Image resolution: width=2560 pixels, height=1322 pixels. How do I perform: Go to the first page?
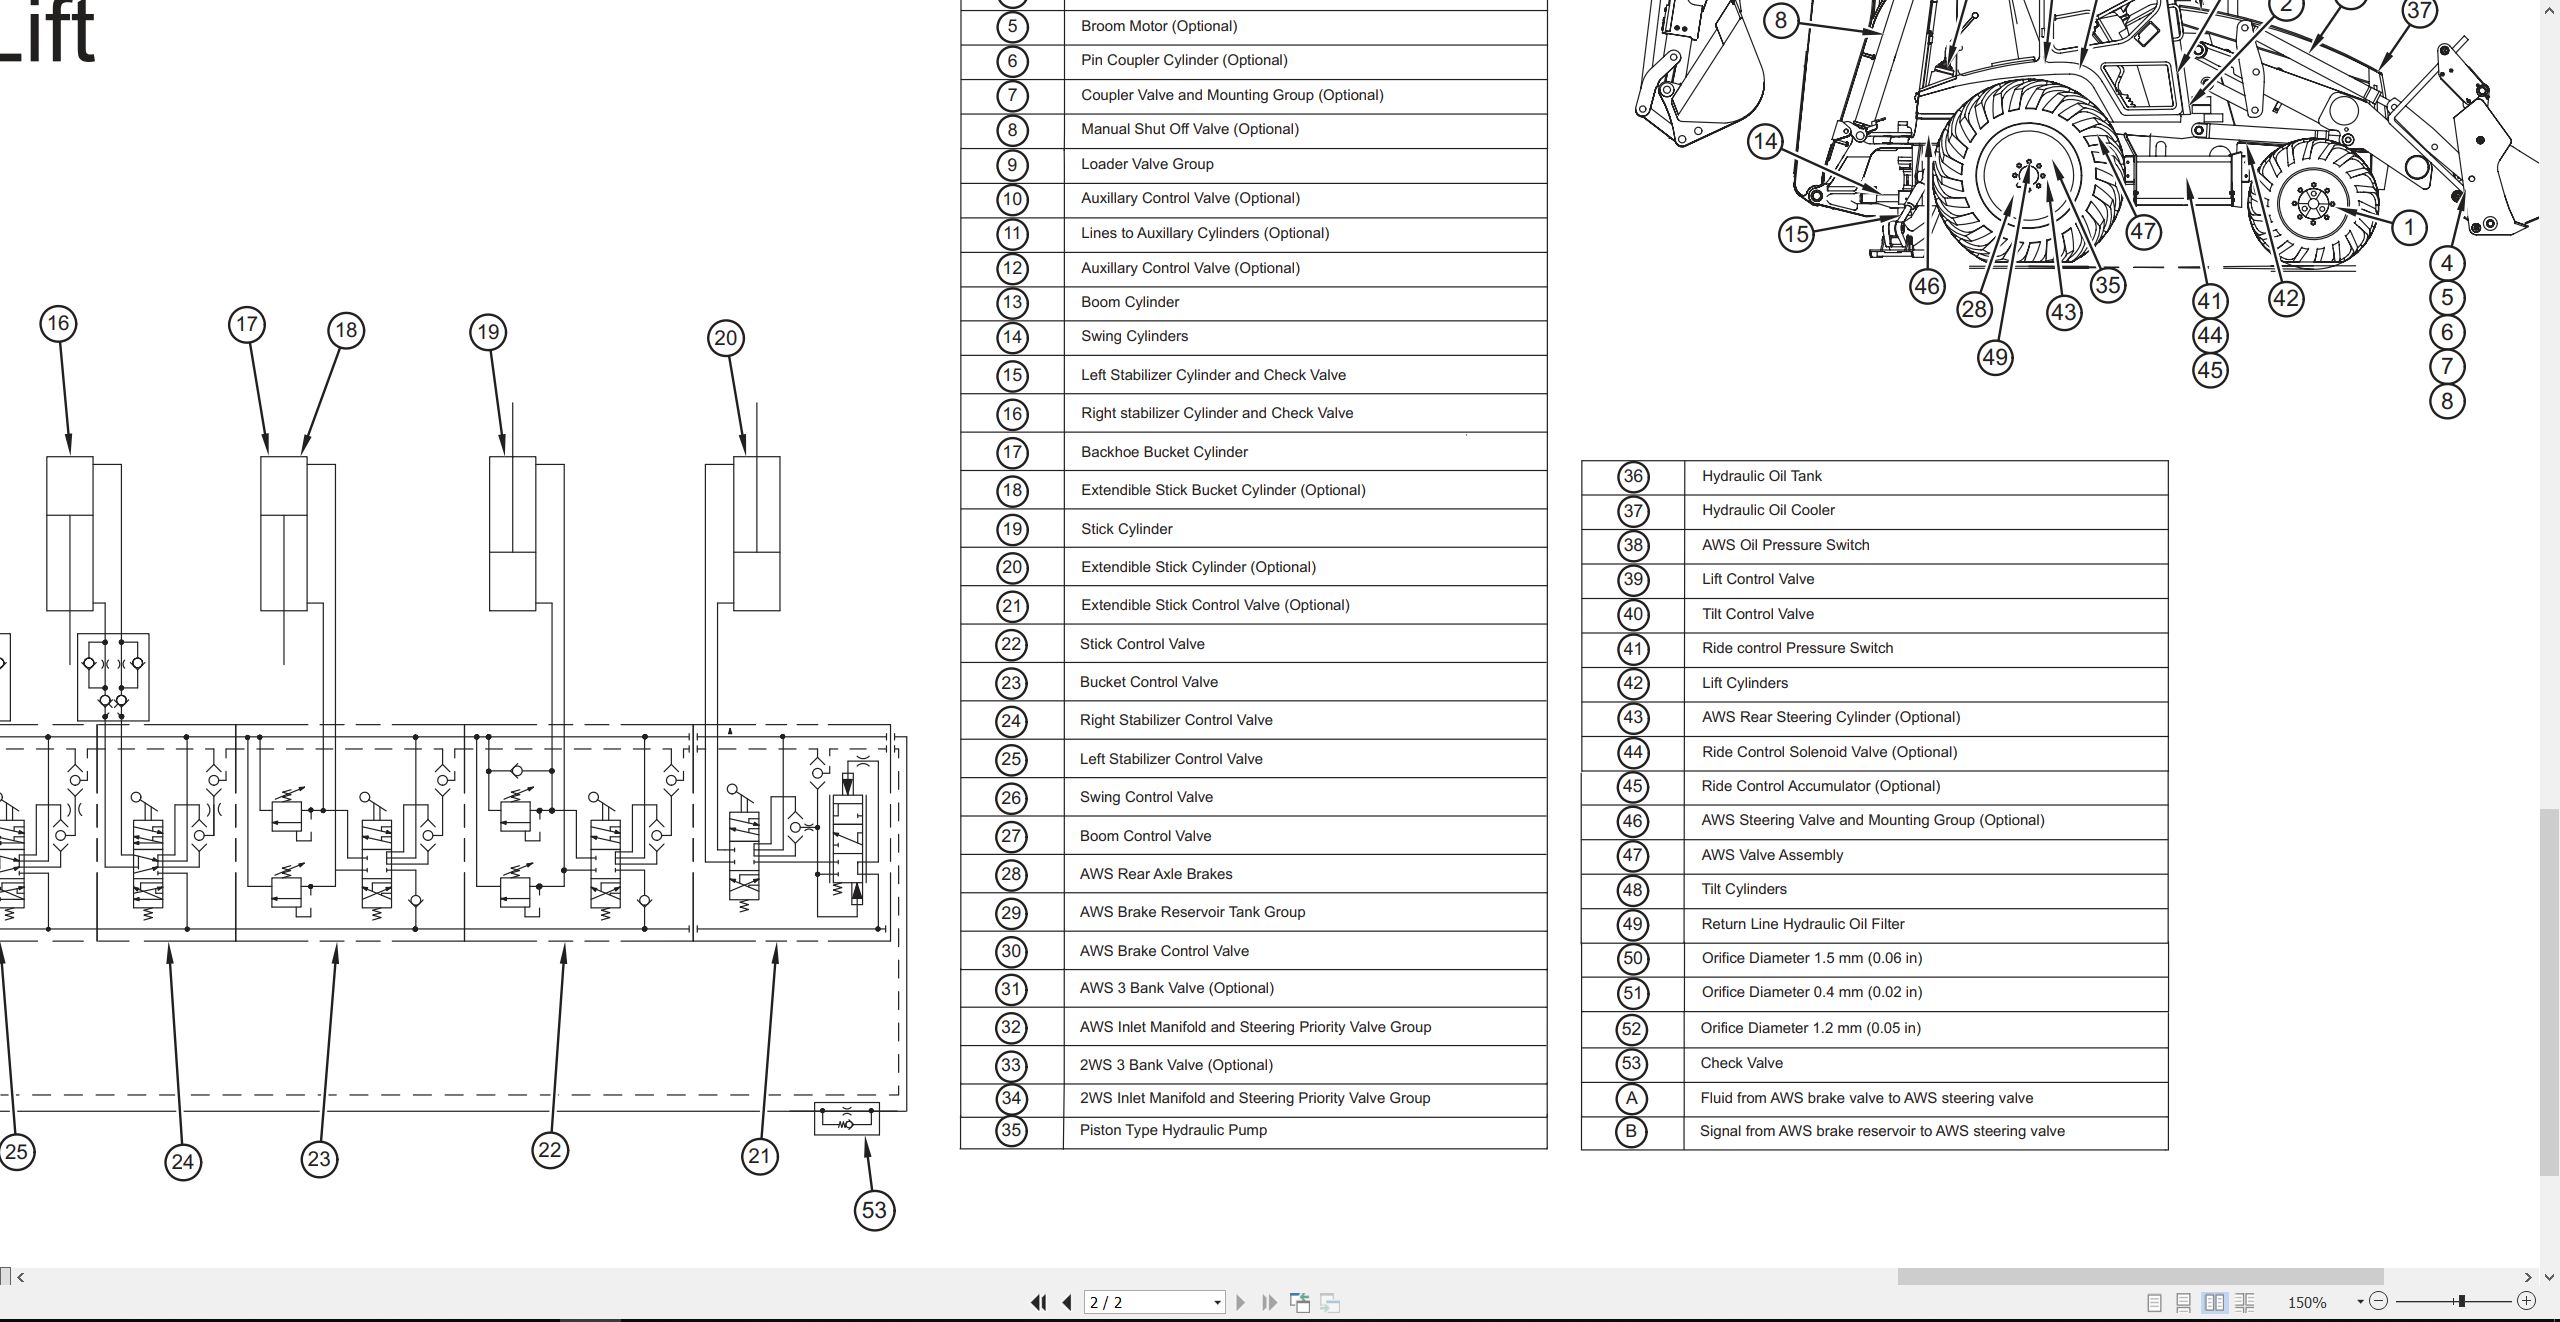(x=1038, y=1302)
